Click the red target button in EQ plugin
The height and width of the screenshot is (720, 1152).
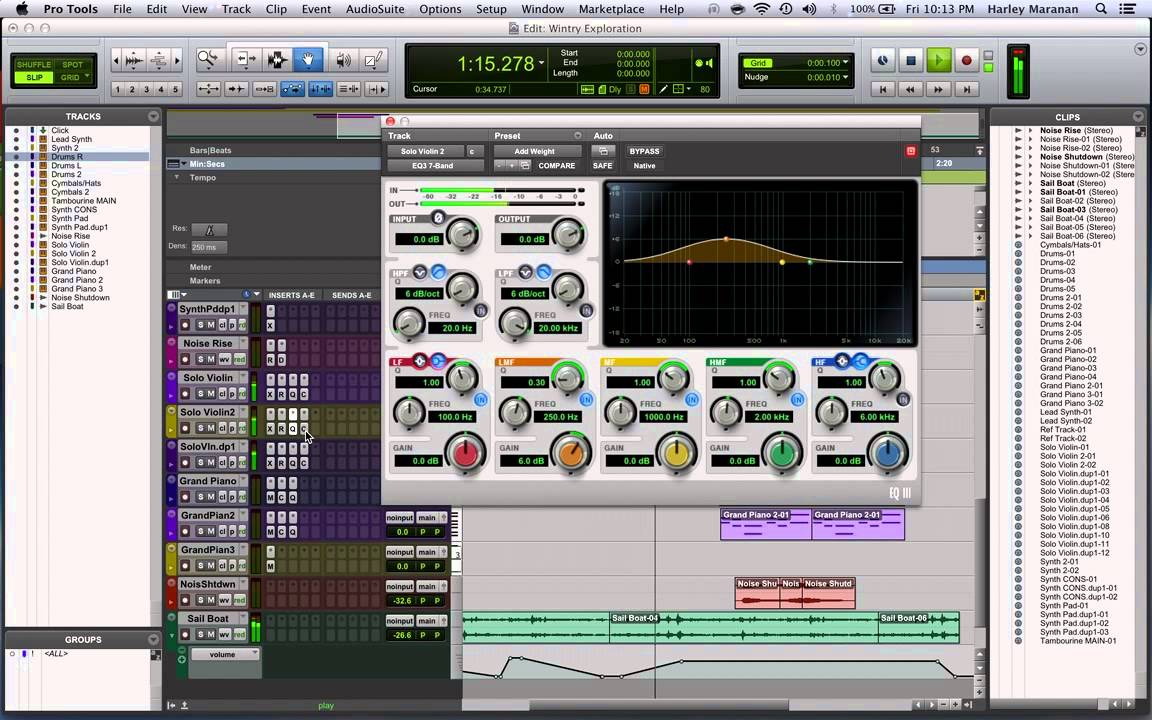coord(910,151)
